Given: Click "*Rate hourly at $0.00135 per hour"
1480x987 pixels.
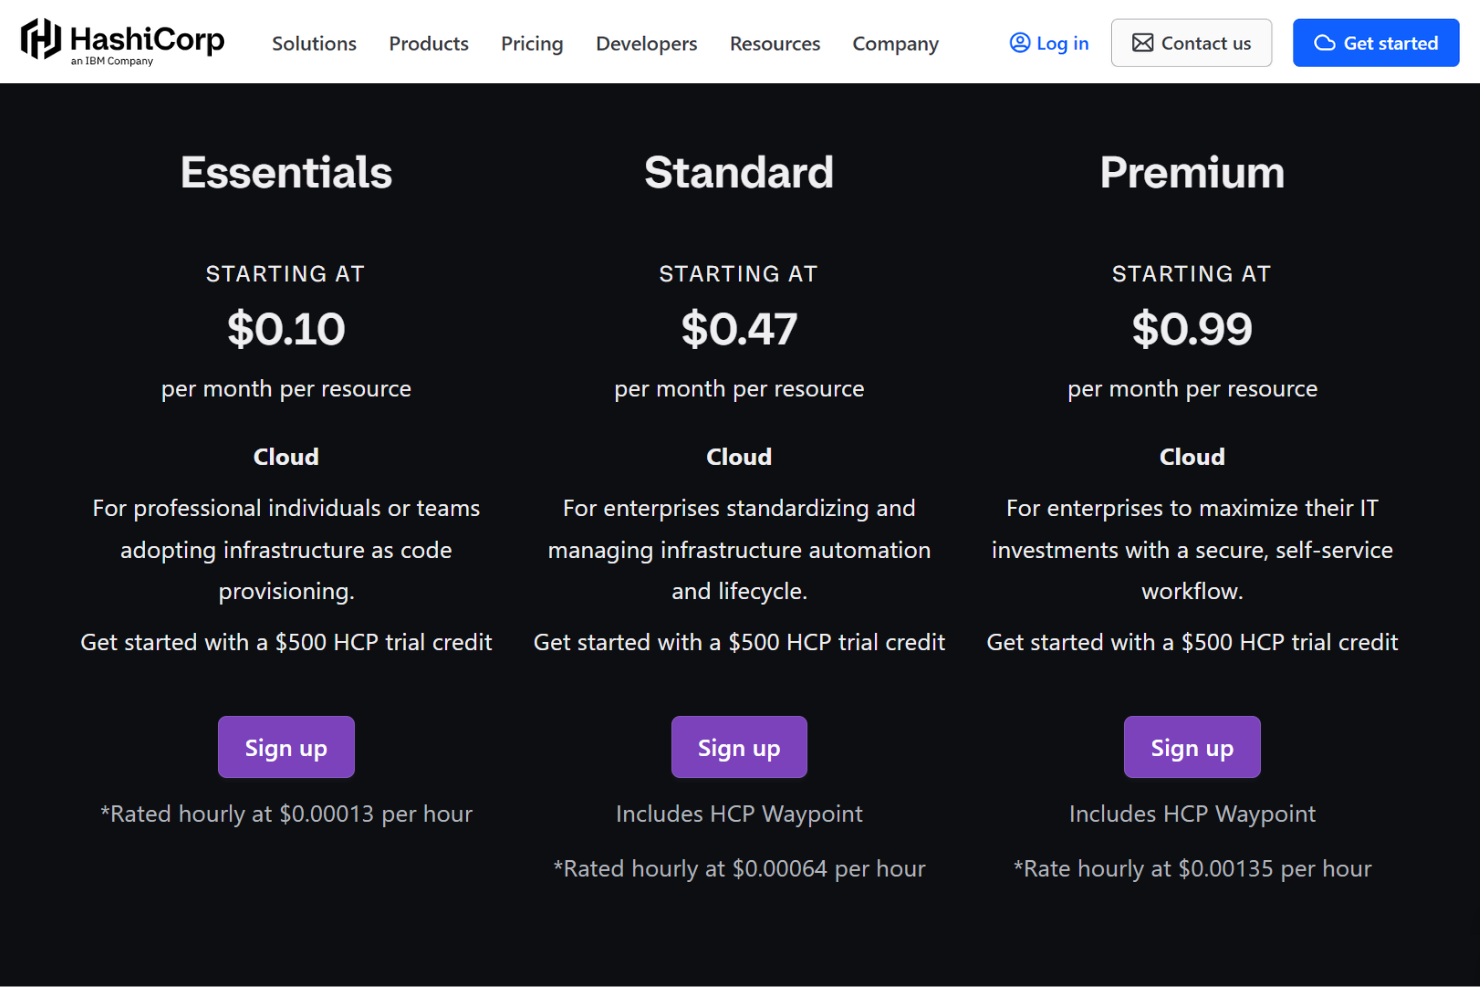Looking at the screenshot, I should coord(1192,869).
